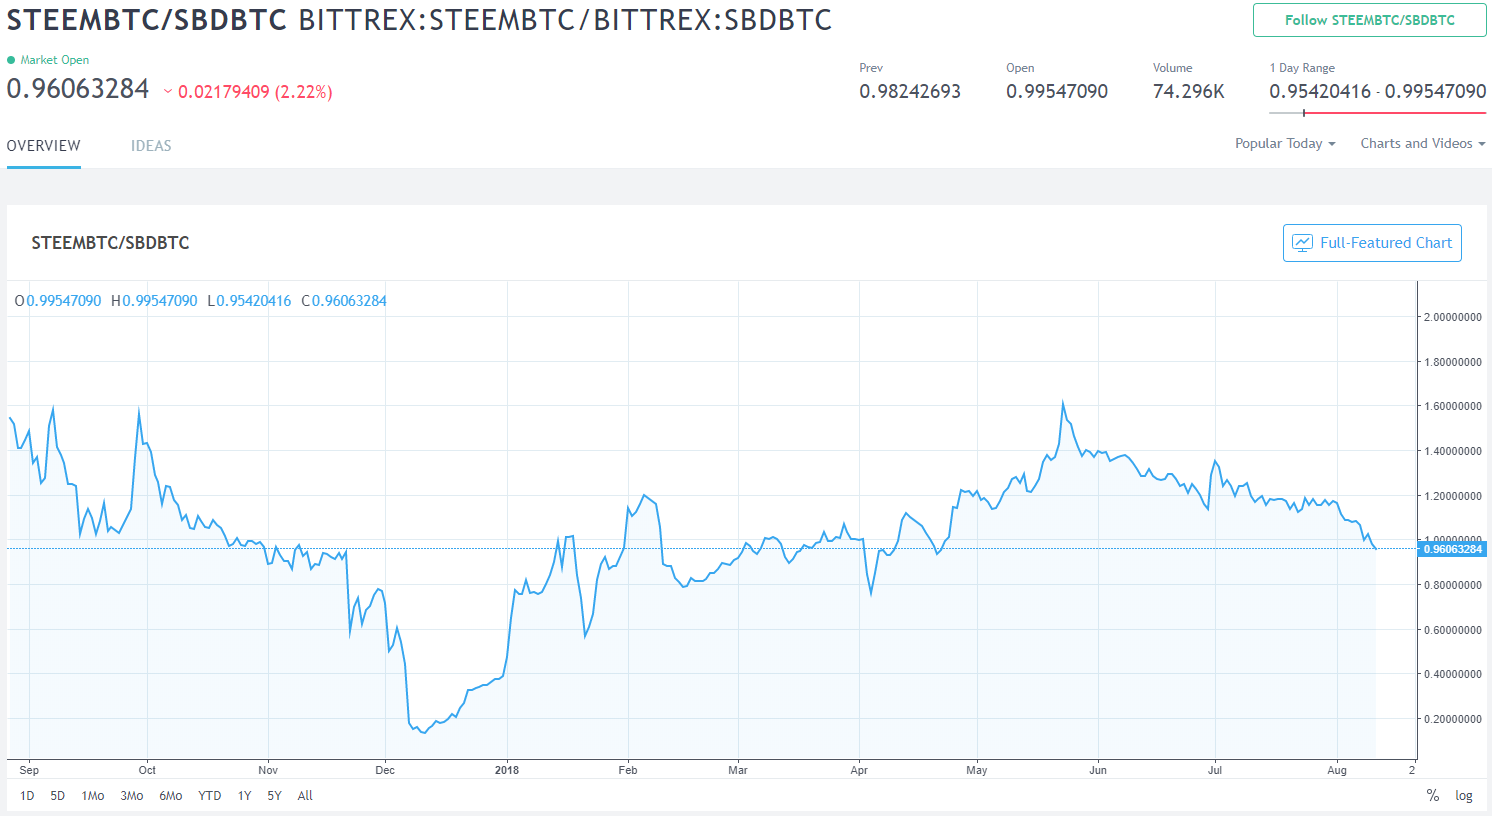The image size is (1492, 816).
Task: Toggle the percent (%) scale
Action: point(1432,796)
